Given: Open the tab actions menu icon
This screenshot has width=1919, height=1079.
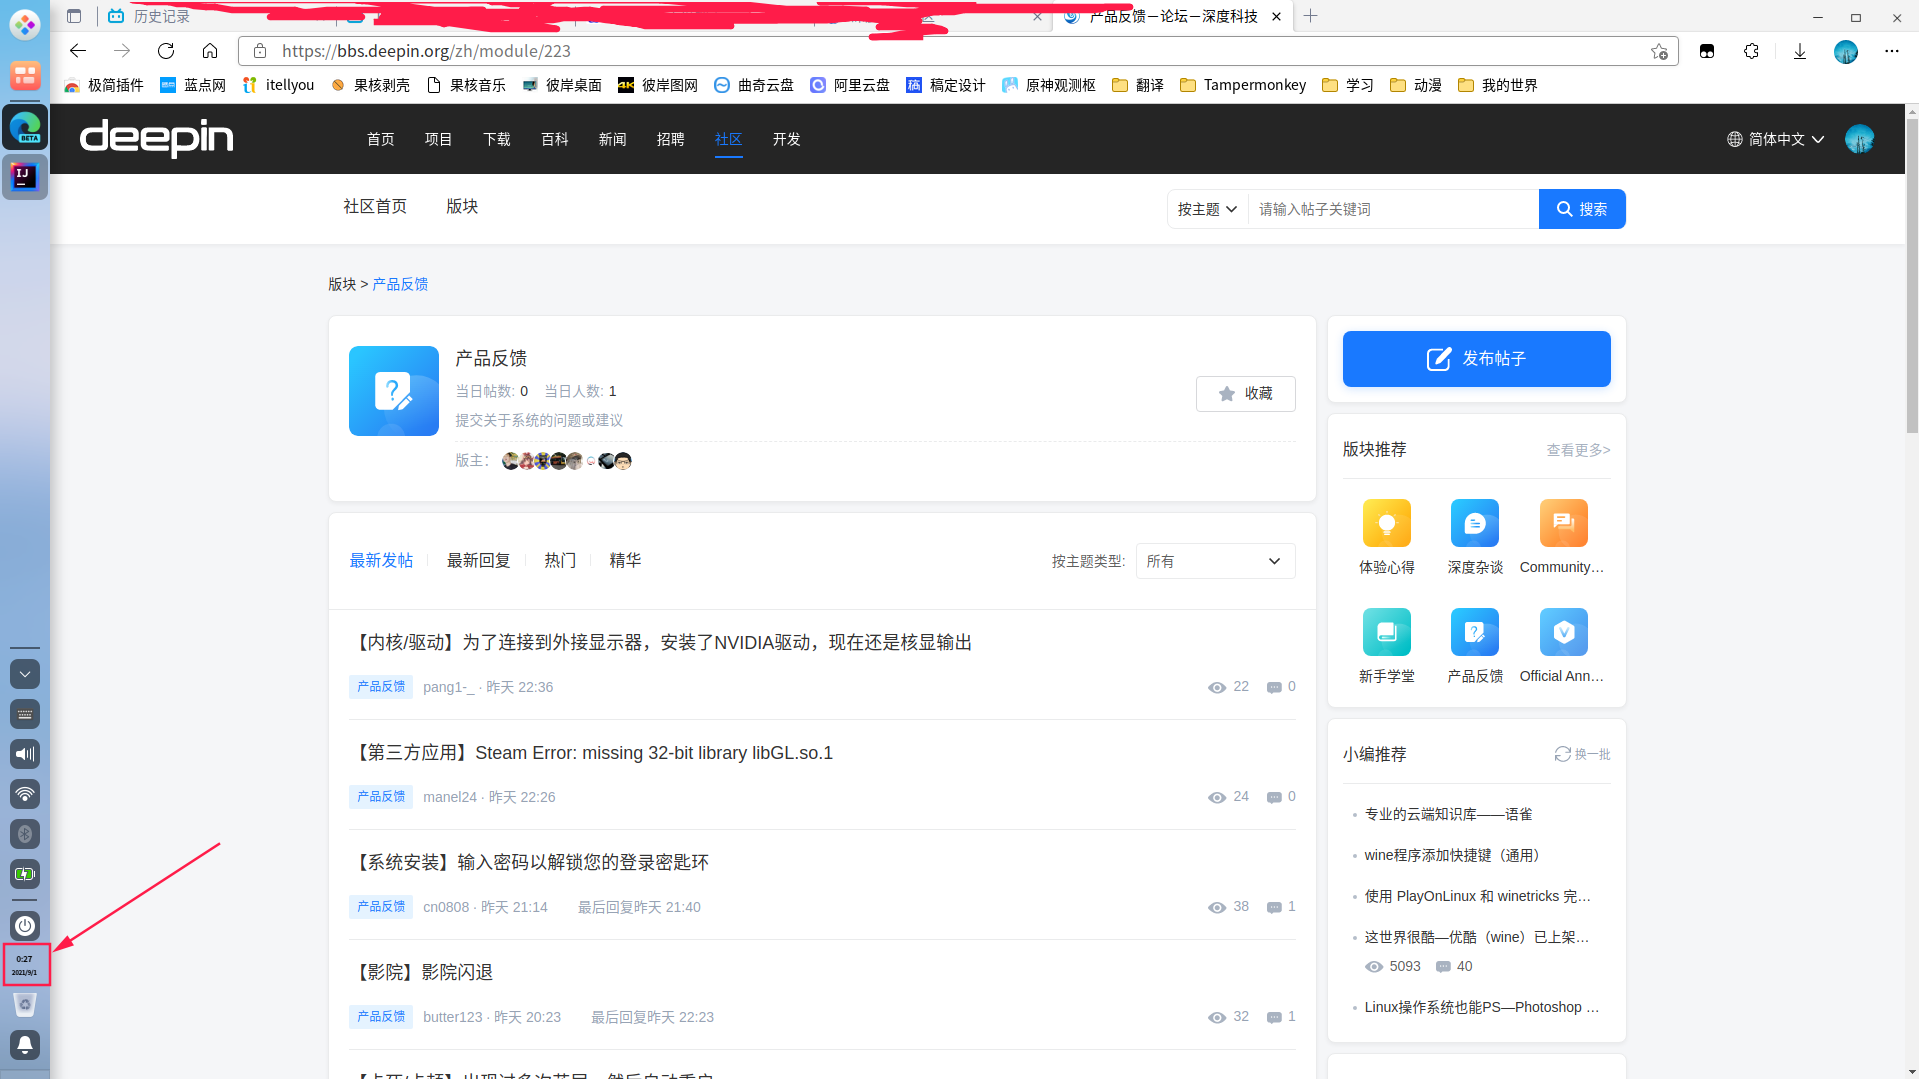Looking at the screenshot, I should [x=74, y=16].
